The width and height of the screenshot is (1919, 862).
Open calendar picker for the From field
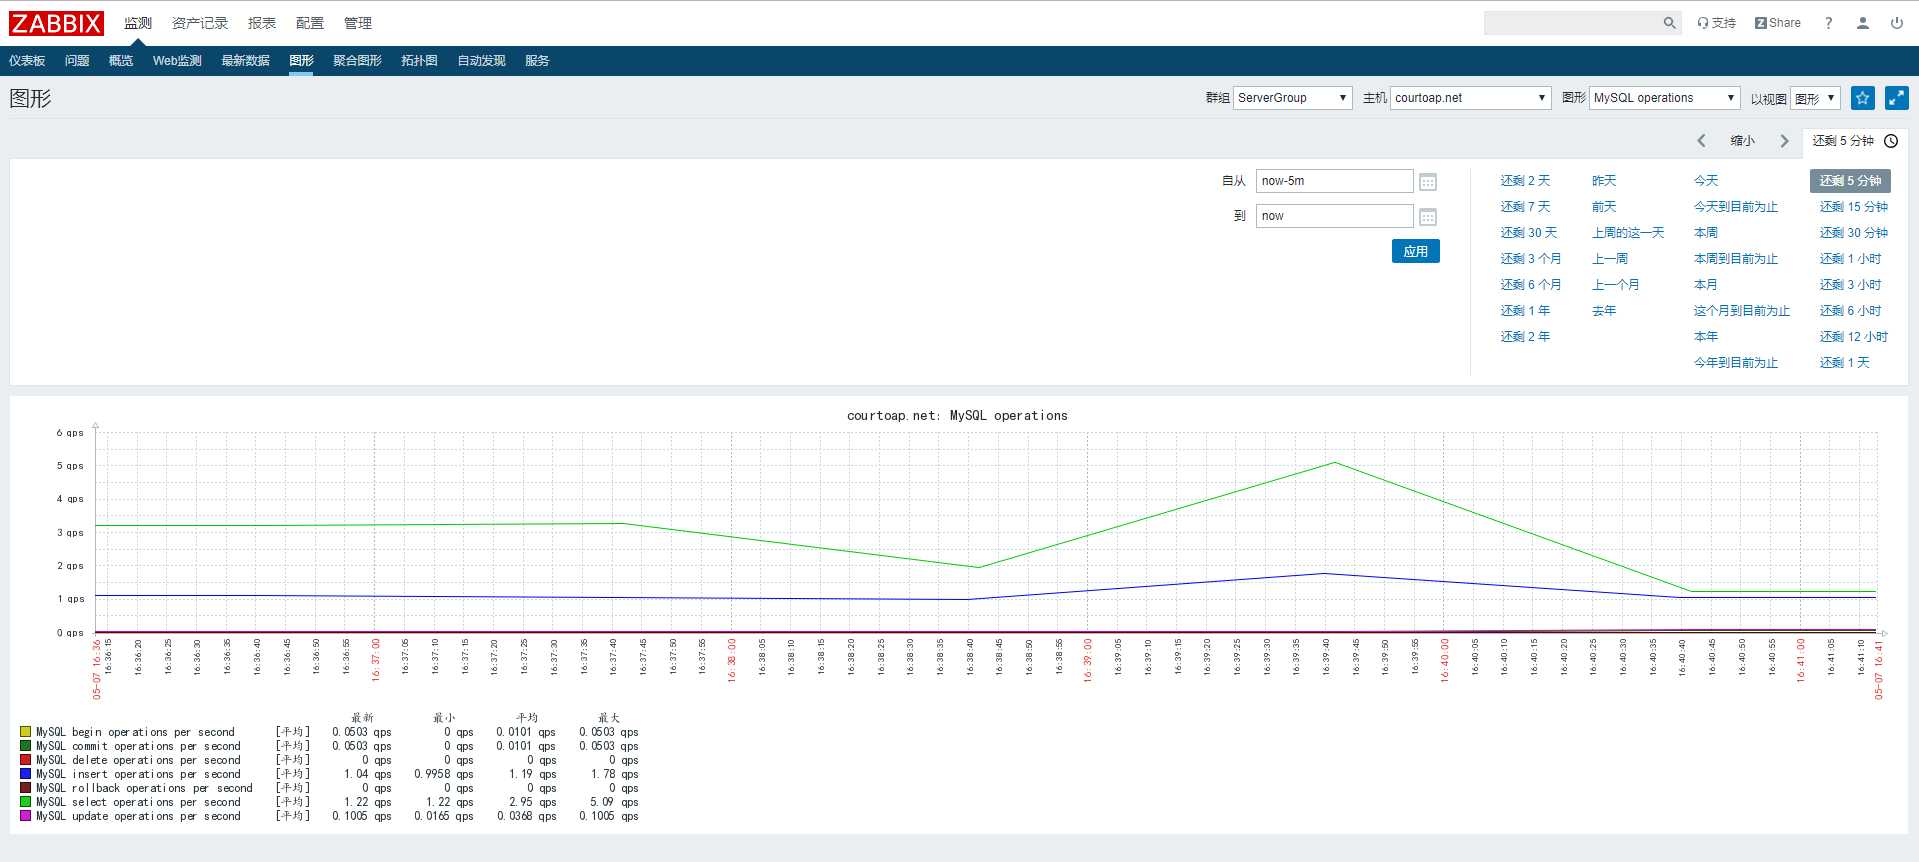coord(1428,182)
